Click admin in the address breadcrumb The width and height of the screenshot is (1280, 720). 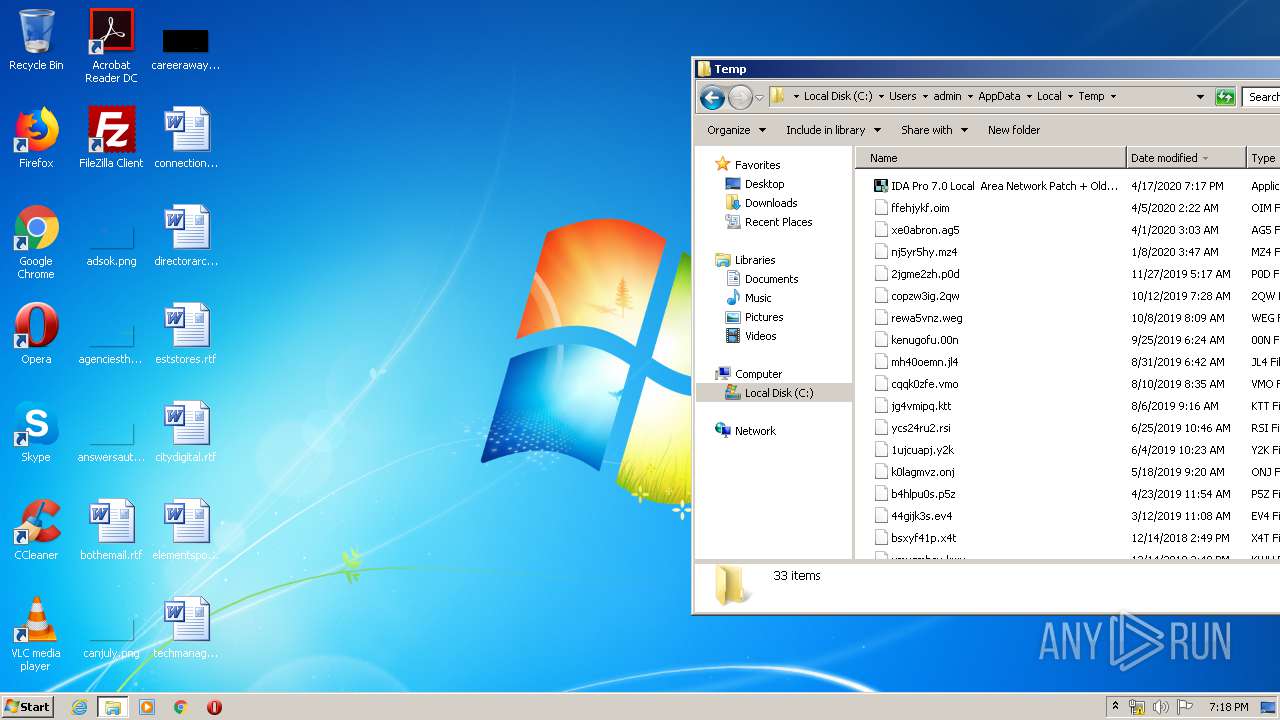coord(947,97)
